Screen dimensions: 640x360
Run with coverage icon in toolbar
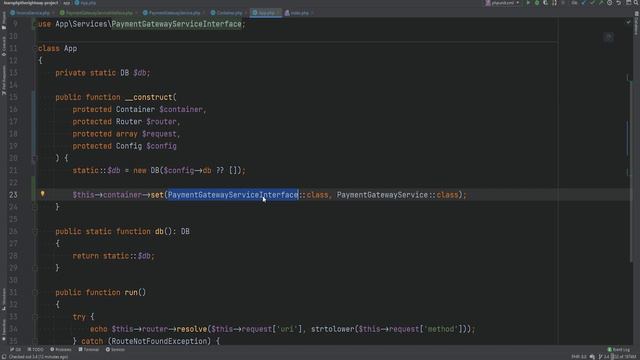click(x=545, y=3)
